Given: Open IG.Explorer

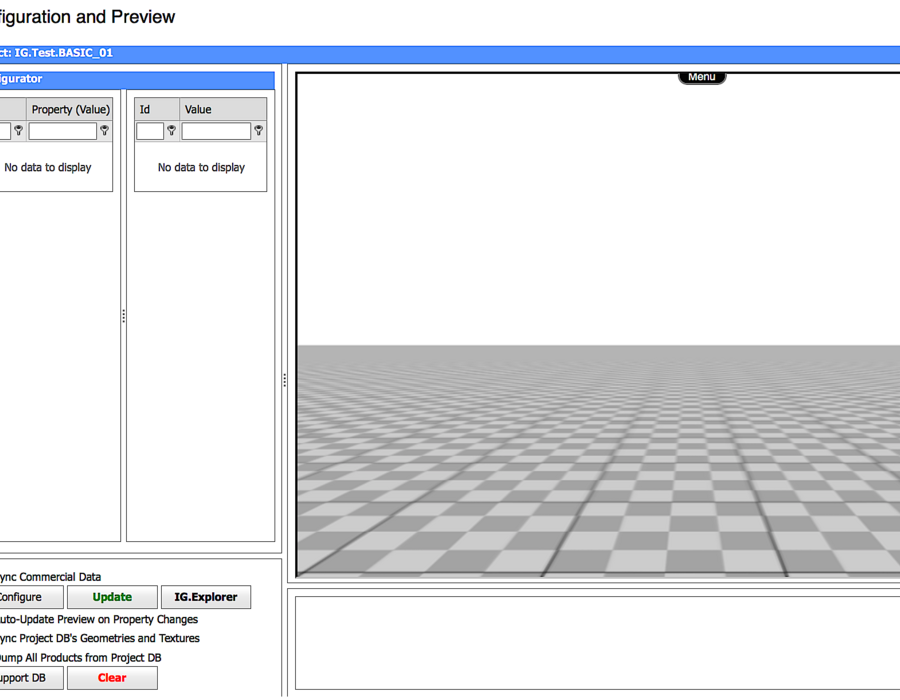Looking at the screenshot, I should coord(206,597).
